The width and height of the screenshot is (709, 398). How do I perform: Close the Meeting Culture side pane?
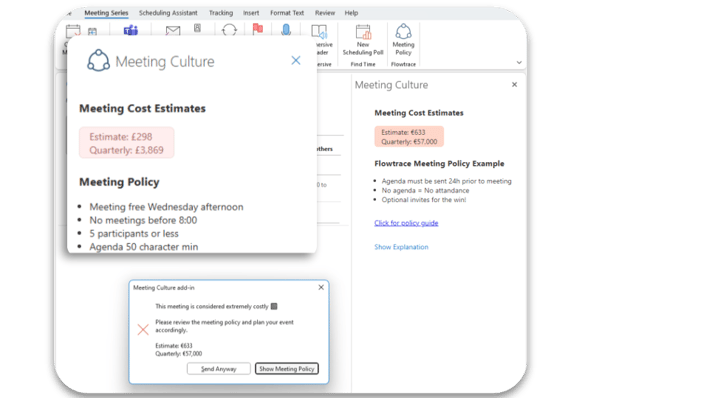tap(514, 85)
